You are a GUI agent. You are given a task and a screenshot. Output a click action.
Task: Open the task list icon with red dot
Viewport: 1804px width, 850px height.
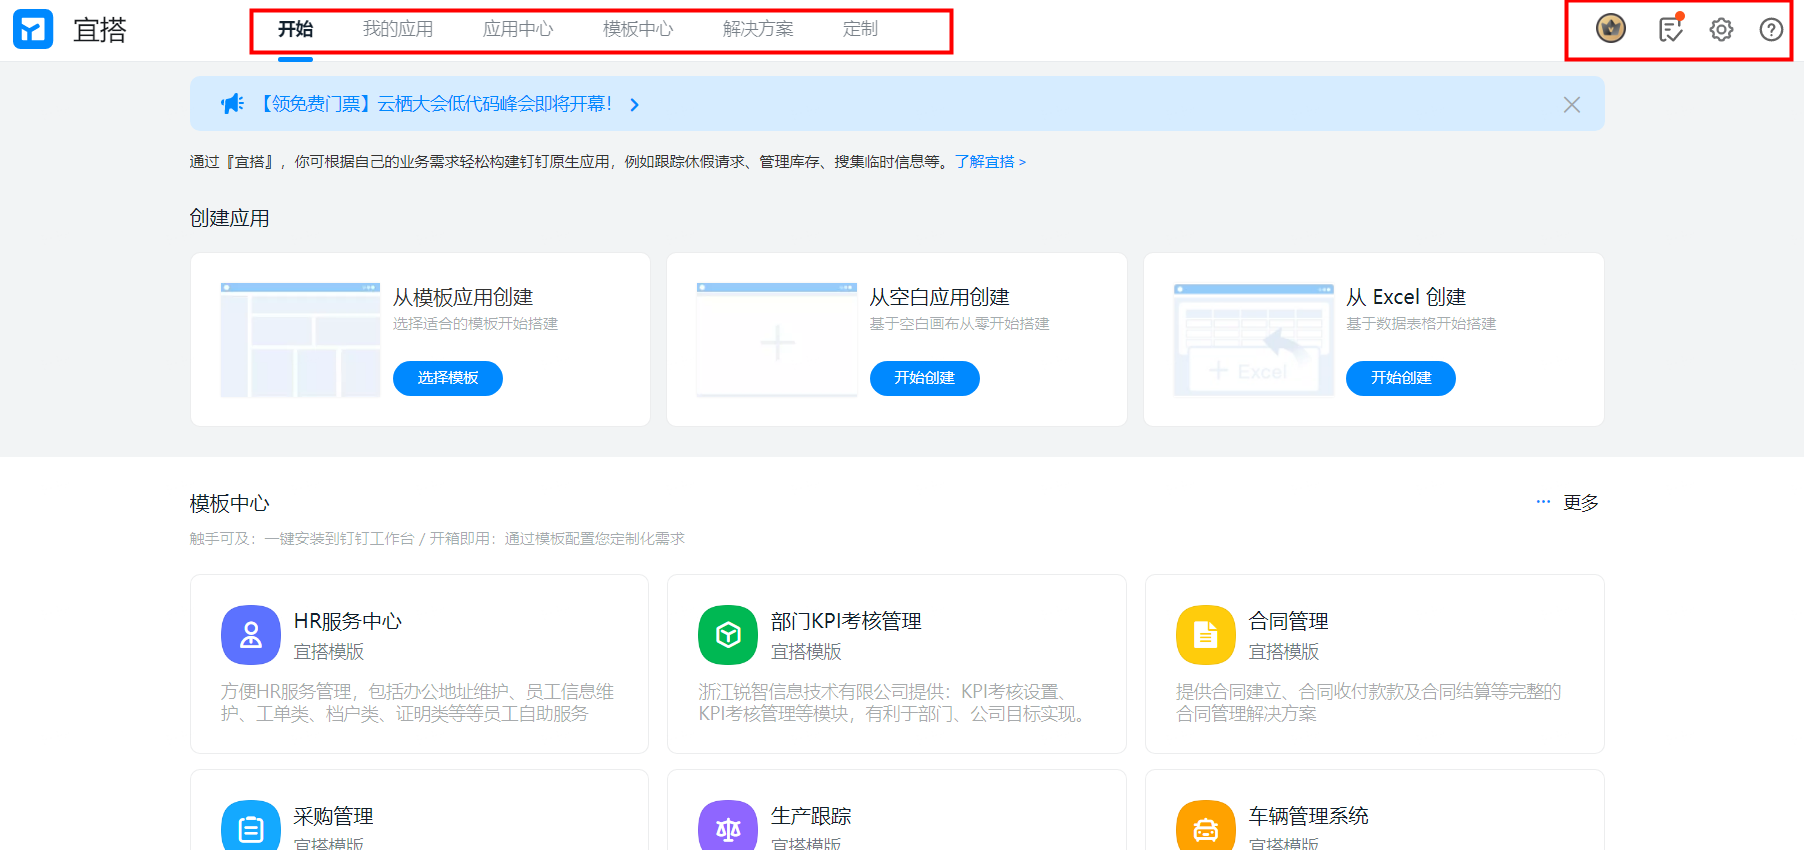click(x=1671, y=28)
